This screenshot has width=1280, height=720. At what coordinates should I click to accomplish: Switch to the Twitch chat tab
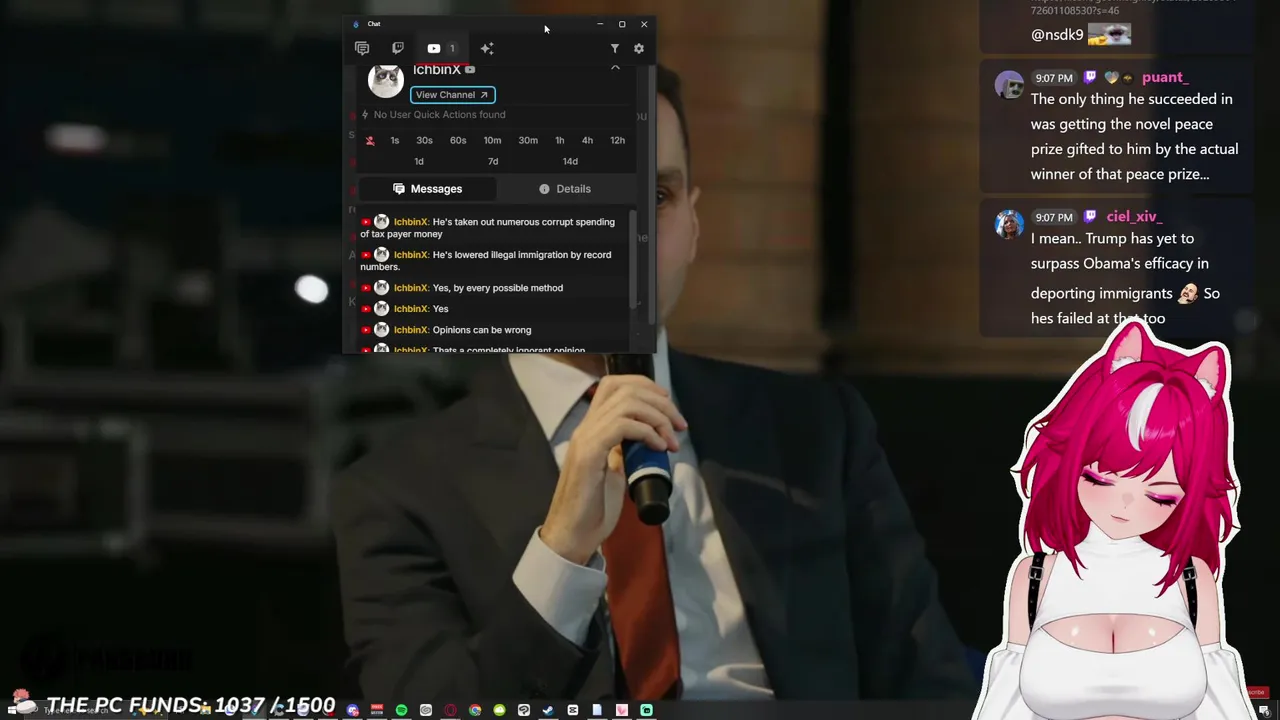coord(398,48)
